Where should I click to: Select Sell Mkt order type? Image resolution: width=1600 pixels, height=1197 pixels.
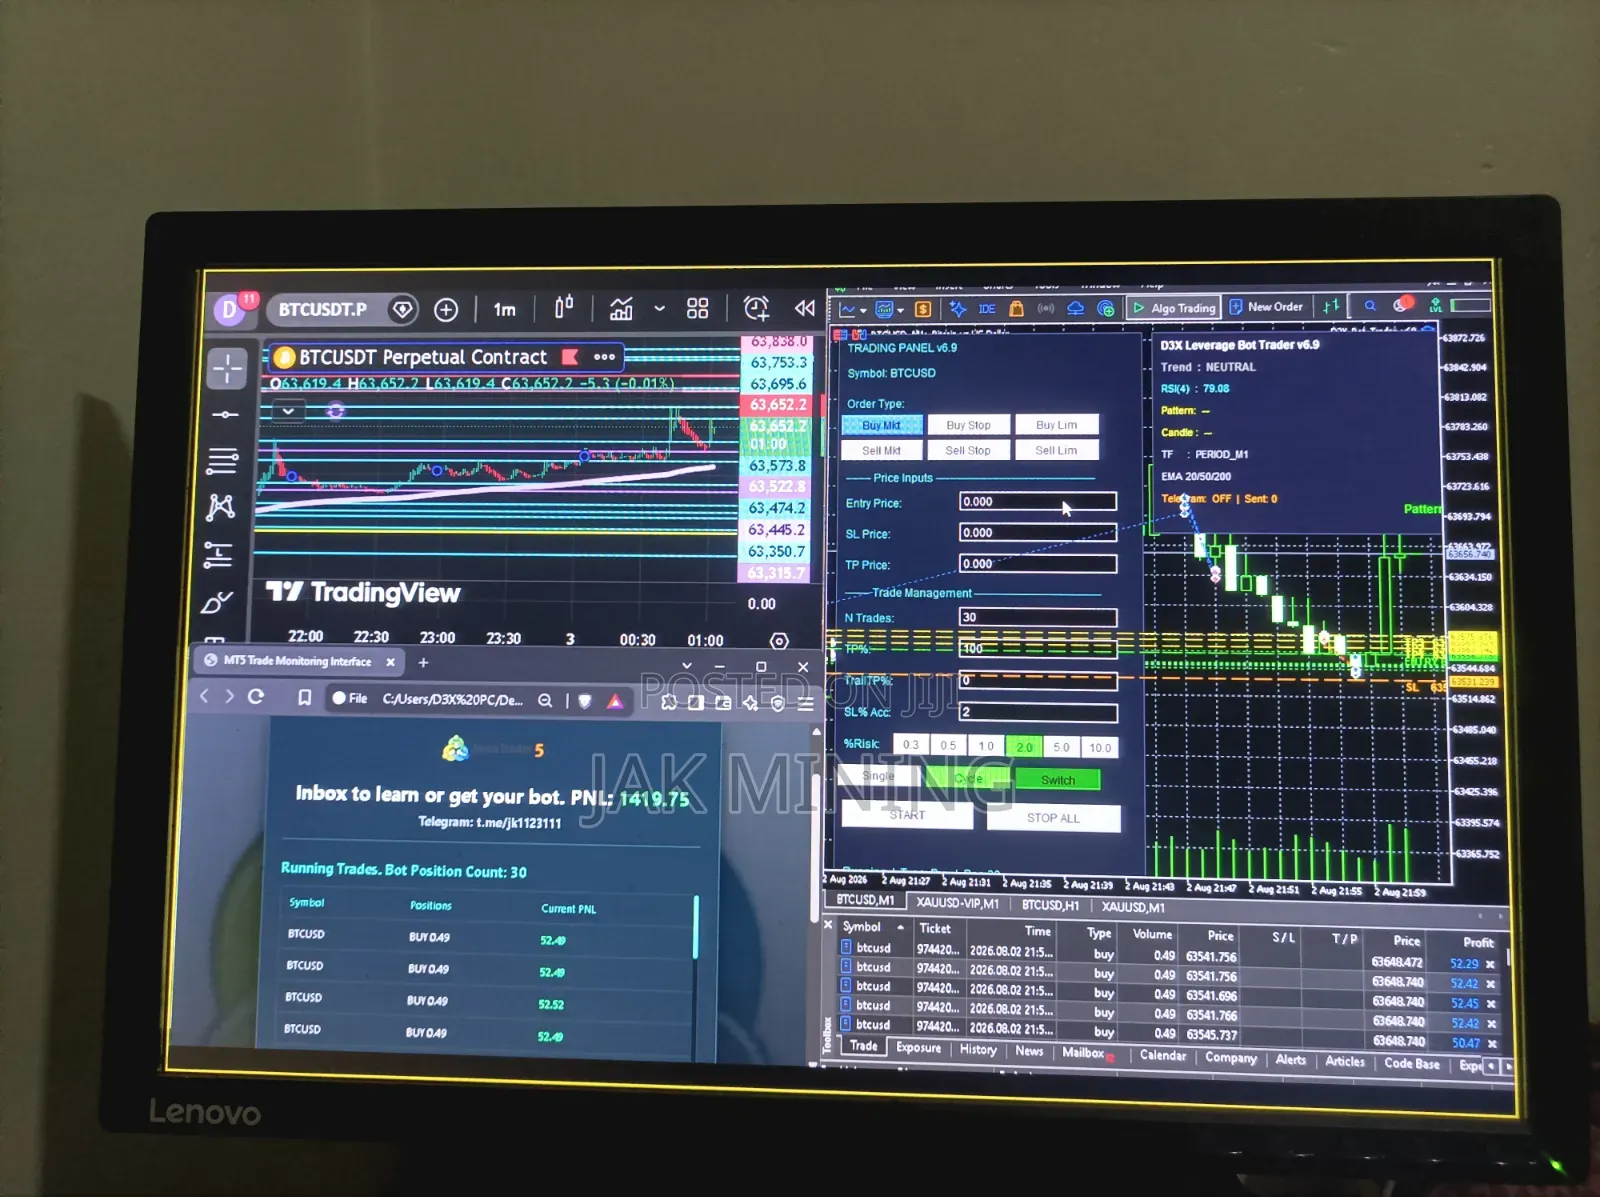(x=881, y=451)
